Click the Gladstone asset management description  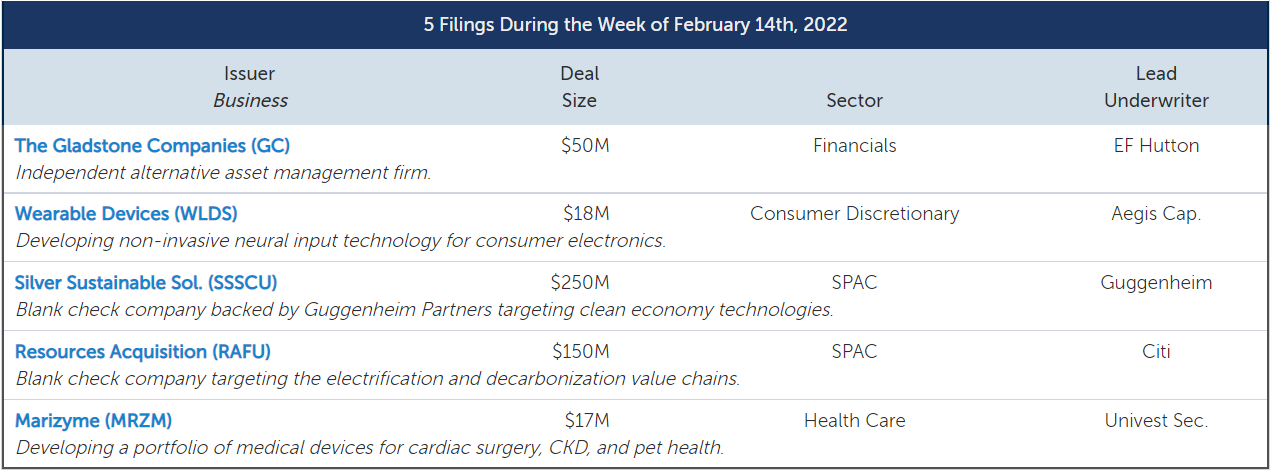click(223, 172)
